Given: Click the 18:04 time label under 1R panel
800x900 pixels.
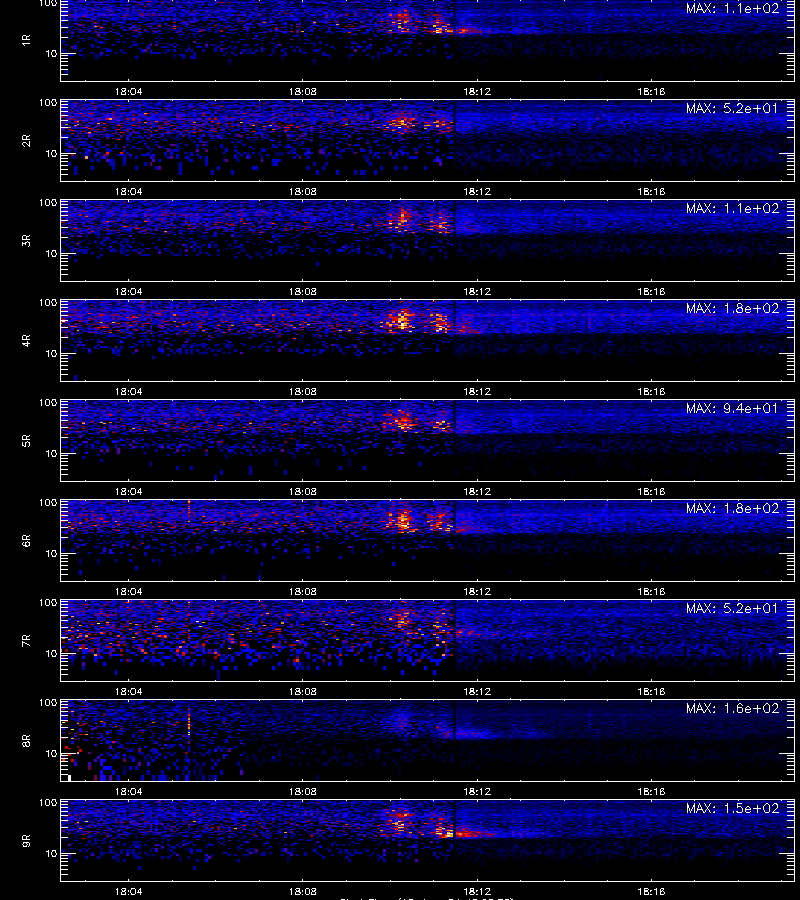Looking at the screenshot, I should pos(129,91).
